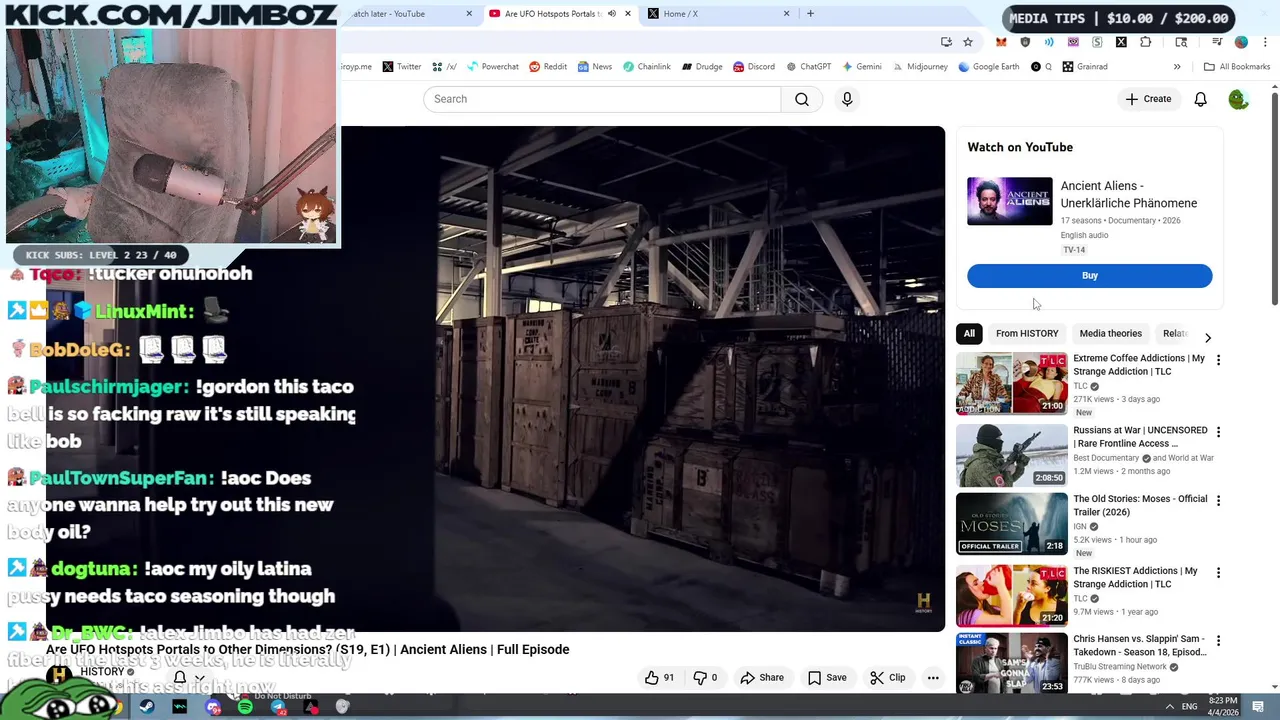Open Extreme Coffee Addictions video thumbnail

coord(1011,383)
